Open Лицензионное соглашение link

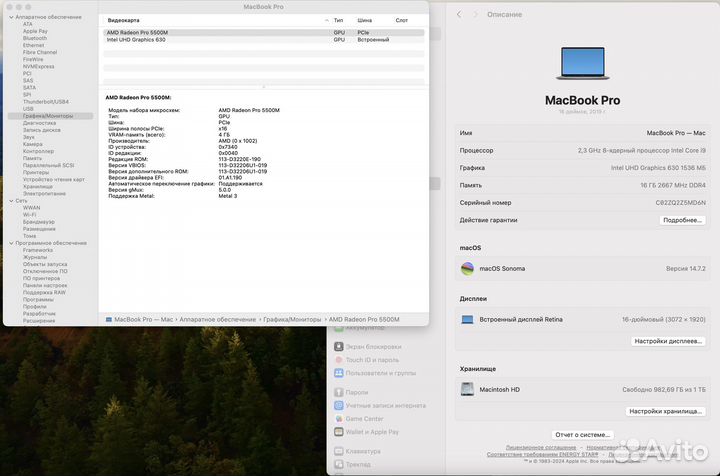click(541, 447)
